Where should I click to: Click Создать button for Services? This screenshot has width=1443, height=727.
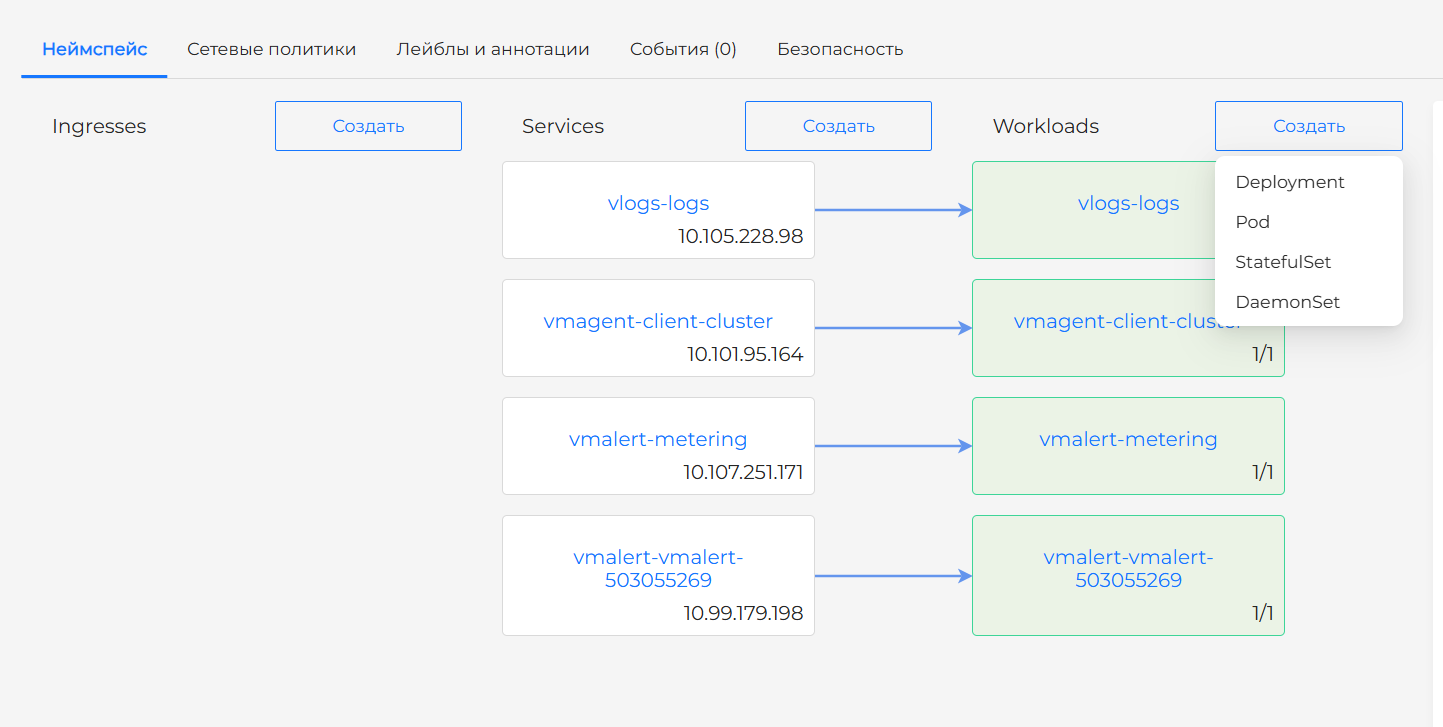point(838,126)
